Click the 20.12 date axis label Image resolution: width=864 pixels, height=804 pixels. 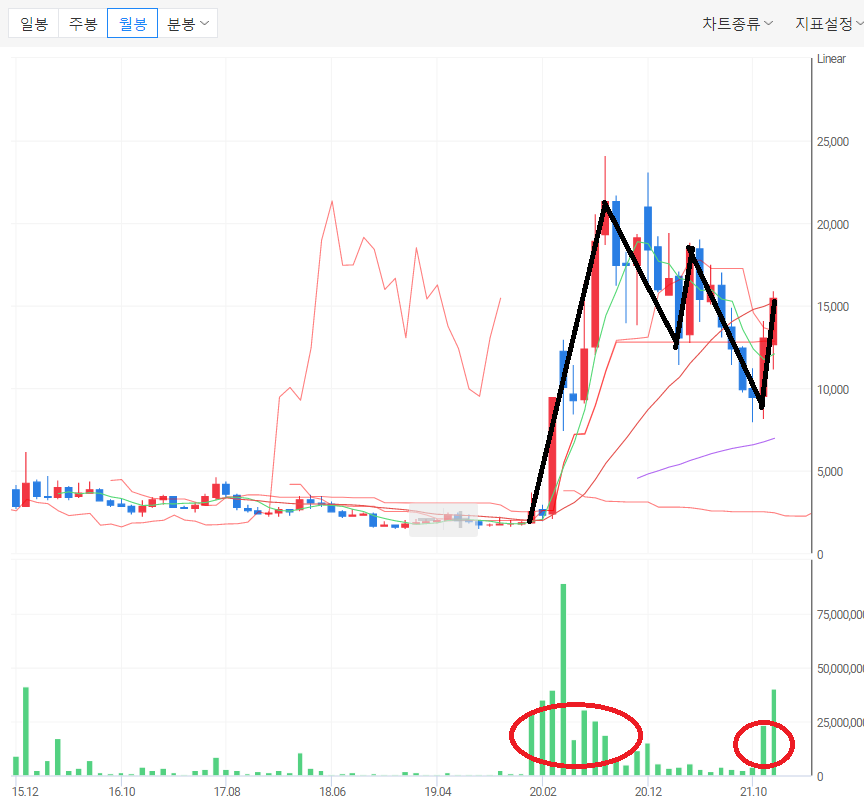click(x=648, y=792)
